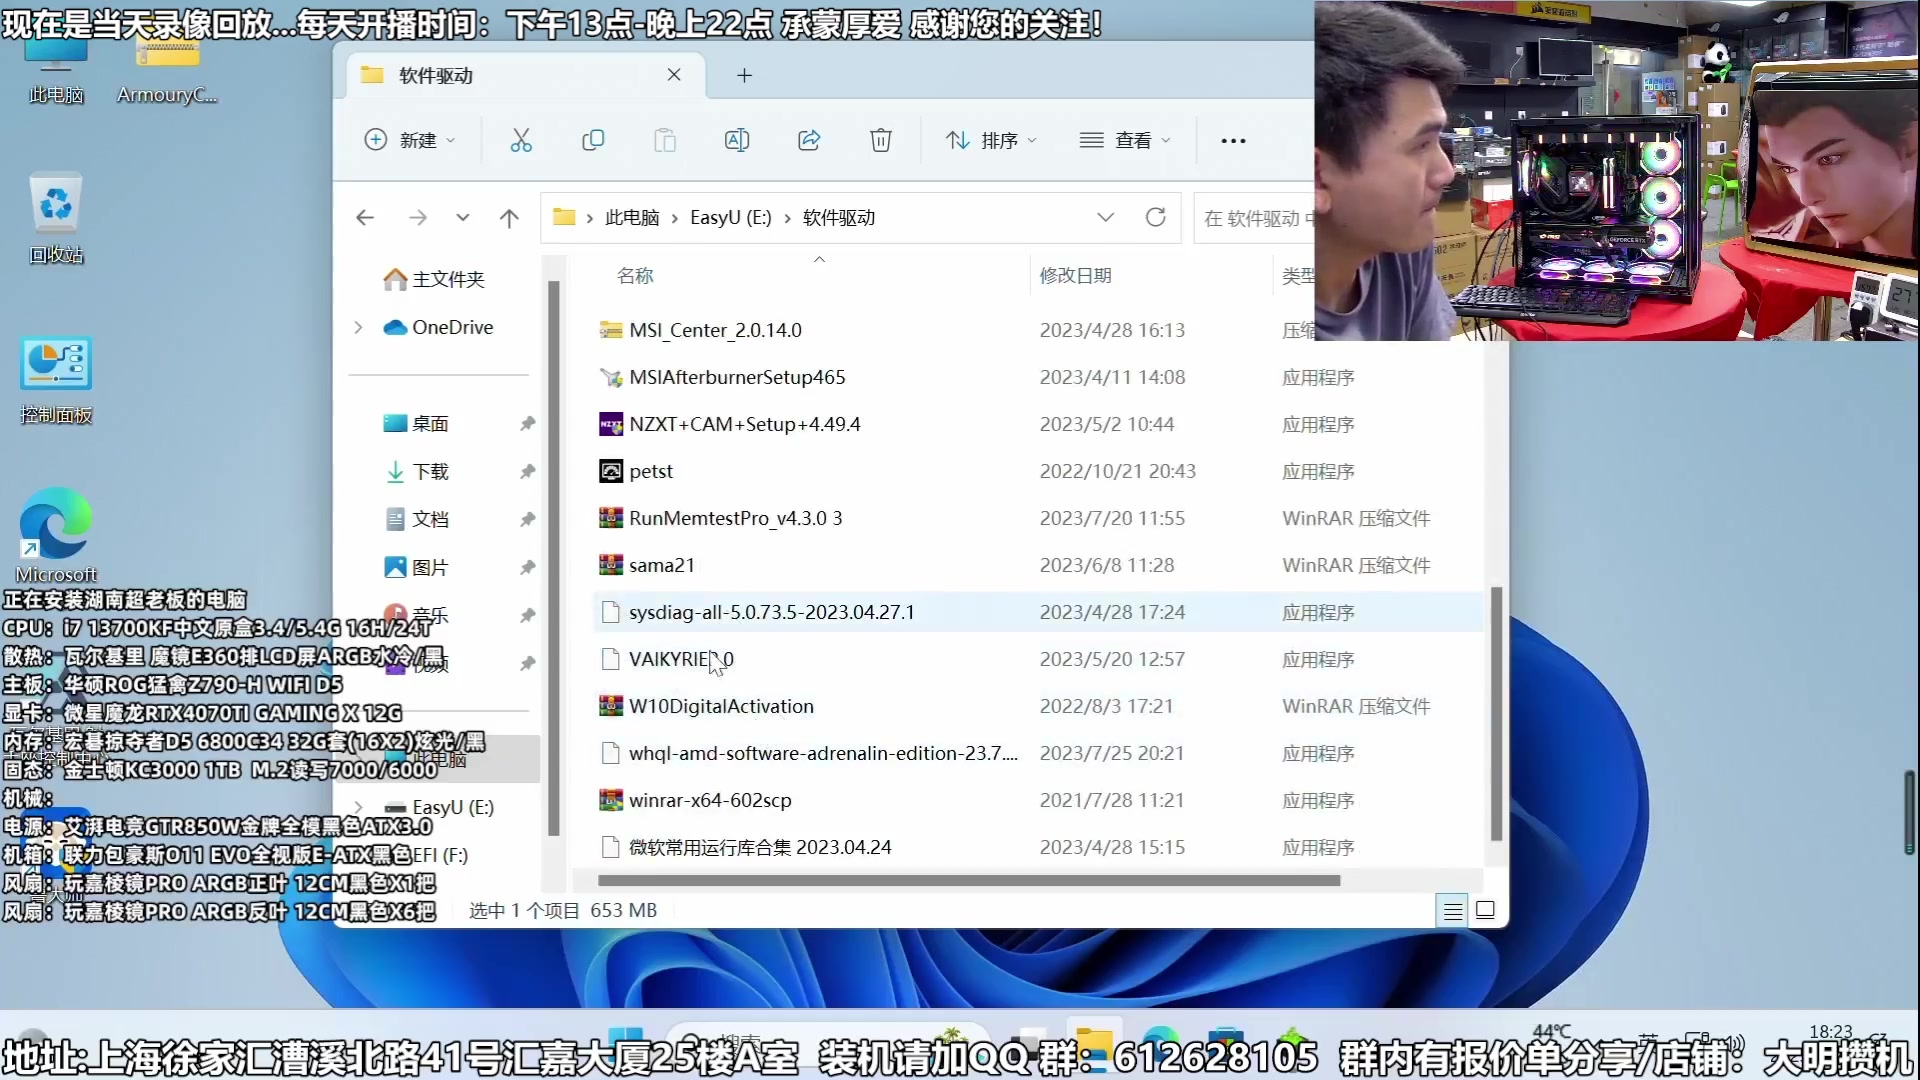Select the sama21 file in the list
The image size is (1920, 1080).
point(660,564)
